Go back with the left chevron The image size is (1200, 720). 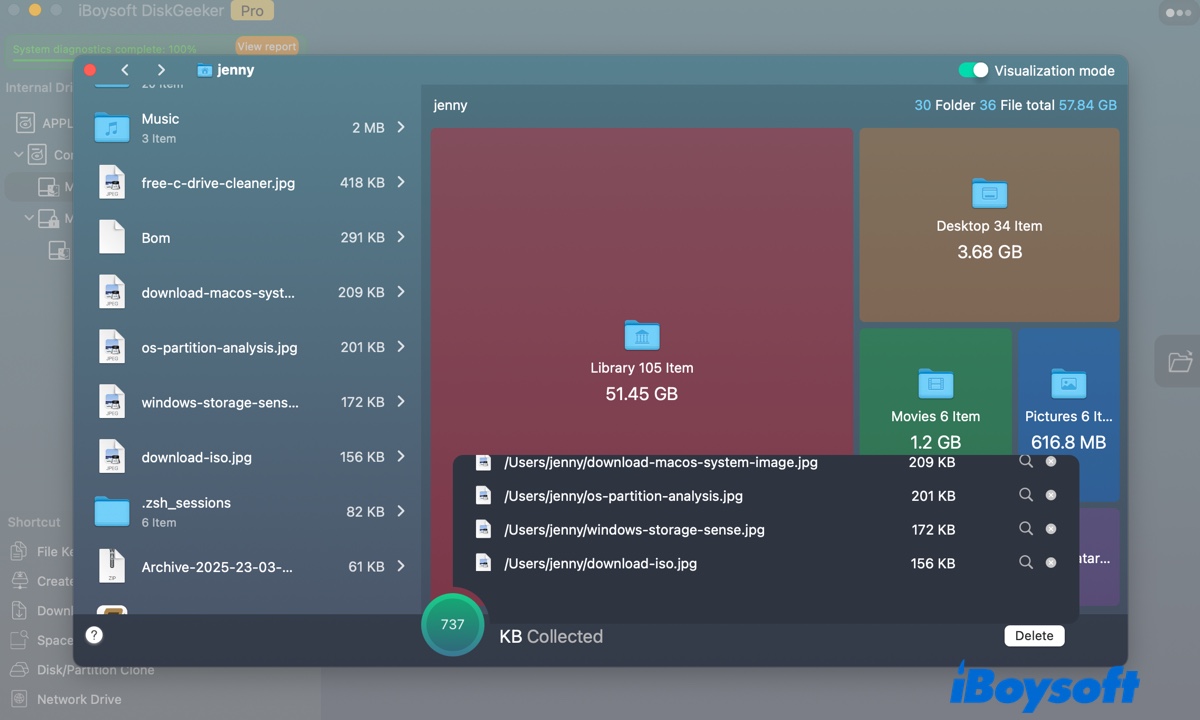tap(125, 70)
